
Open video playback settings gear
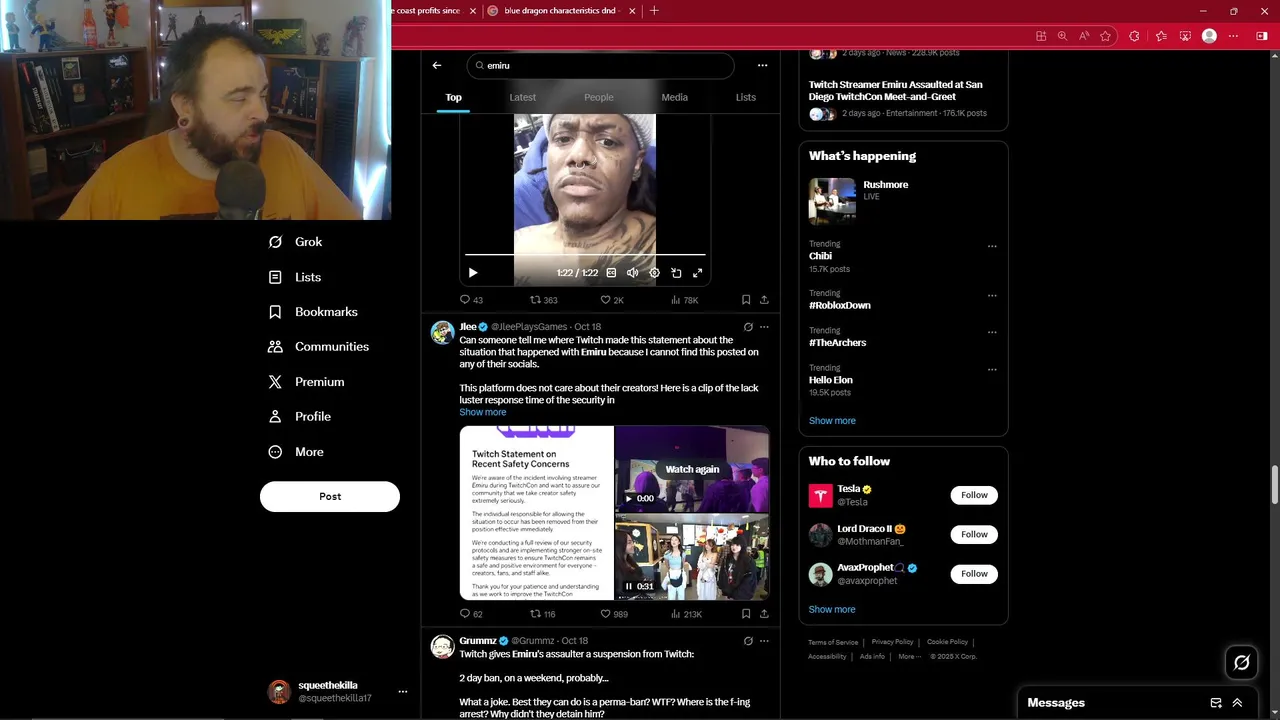654,273
